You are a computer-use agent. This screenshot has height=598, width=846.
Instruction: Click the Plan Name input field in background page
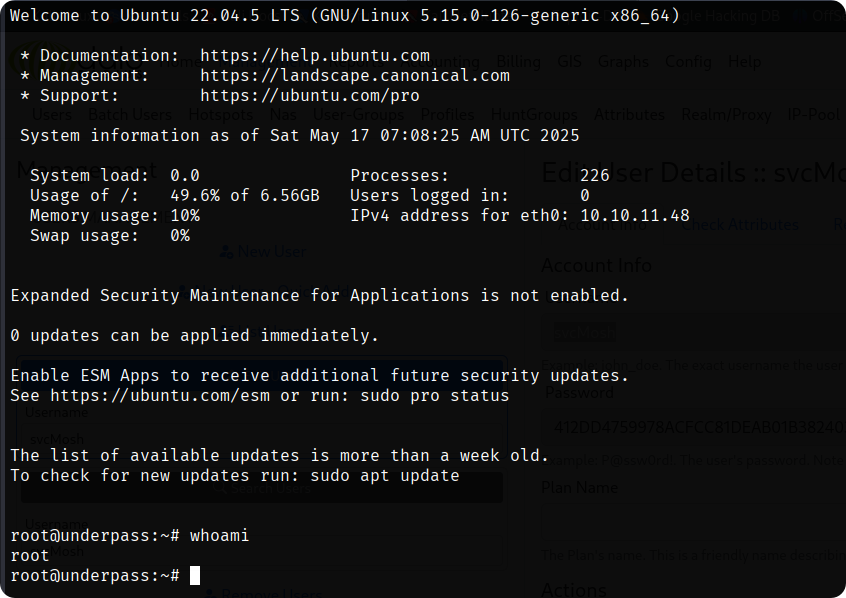694,521
